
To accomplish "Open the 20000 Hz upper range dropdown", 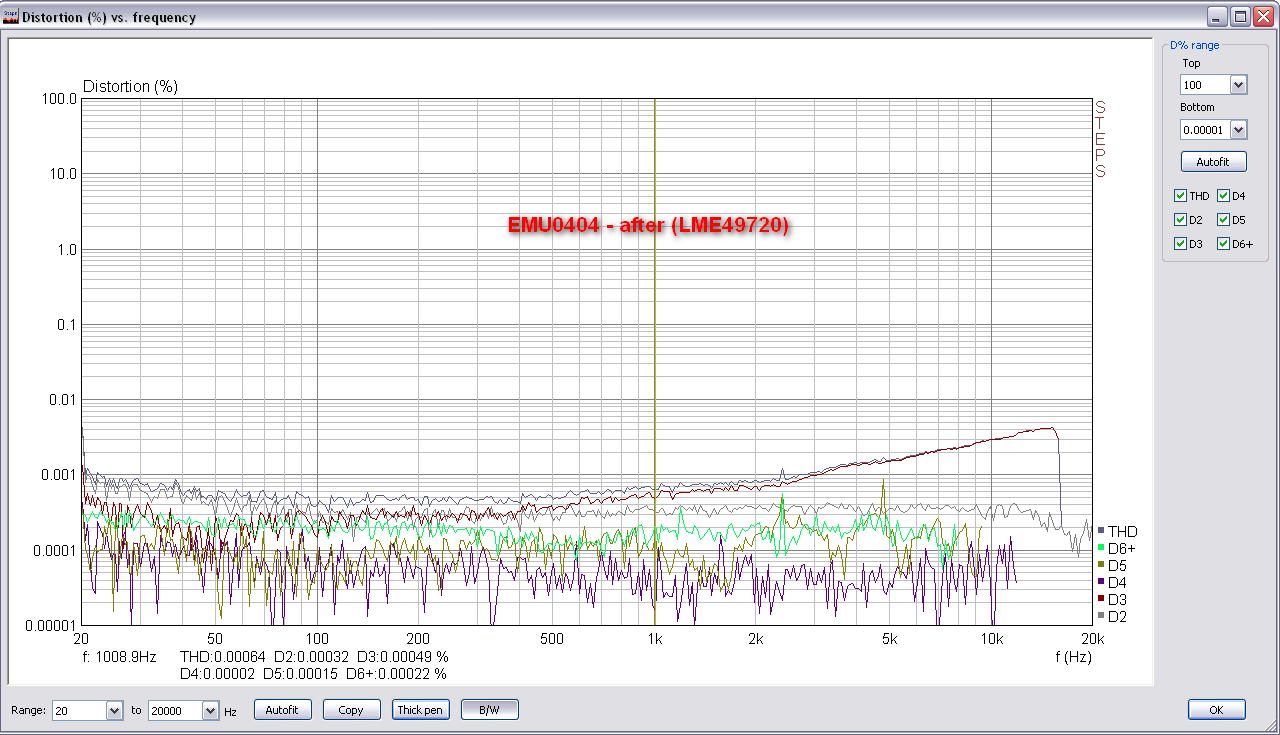I will (x=211, y=710).
